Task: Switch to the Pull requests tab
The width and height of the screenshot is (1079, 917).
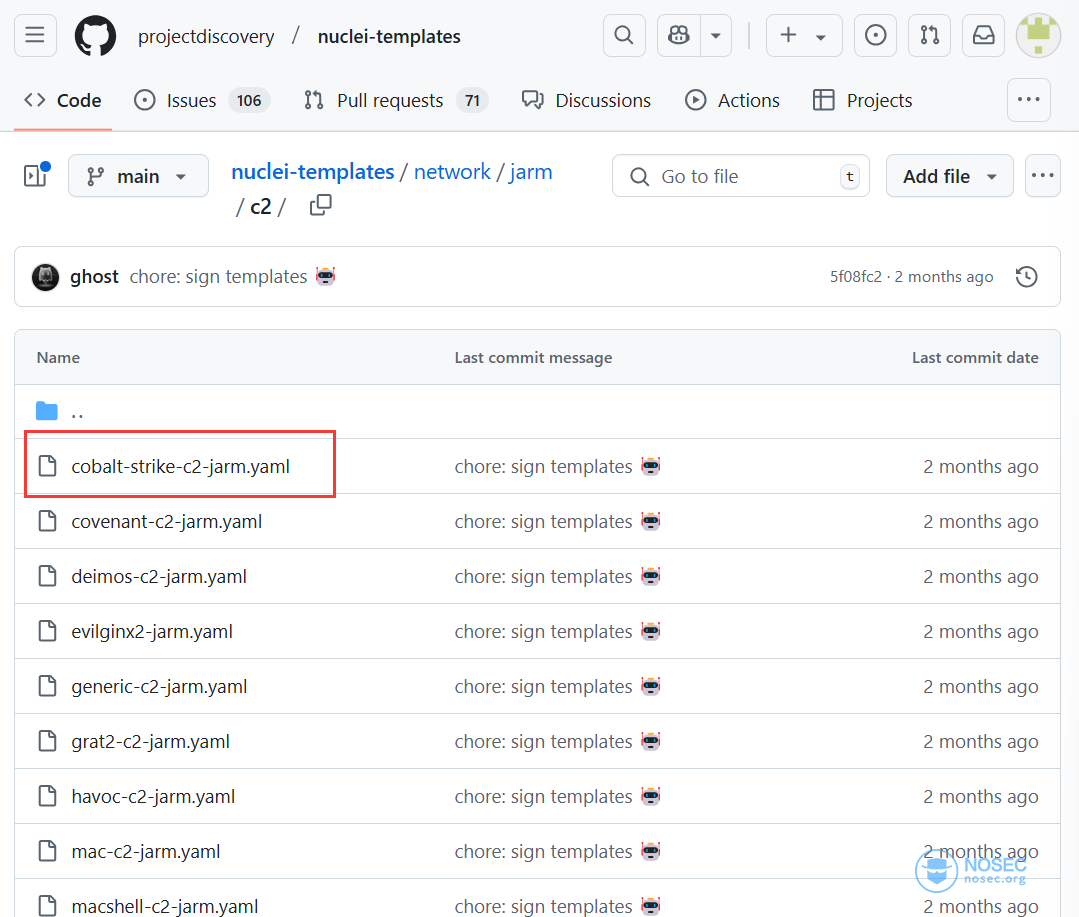Action: pyautogui.click(x=396, y=100)
